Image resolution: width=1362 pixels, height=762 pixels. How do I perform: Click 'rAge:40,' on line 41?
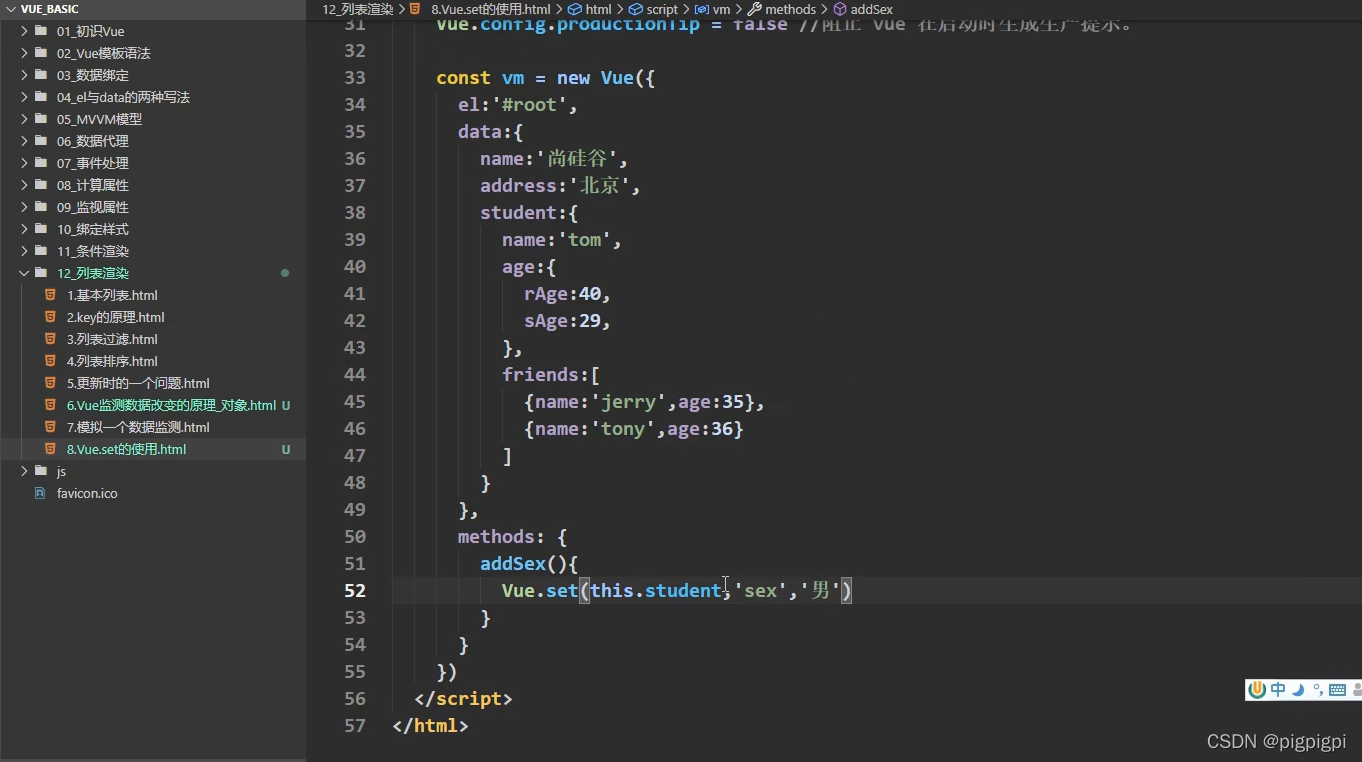click(567, 293)
